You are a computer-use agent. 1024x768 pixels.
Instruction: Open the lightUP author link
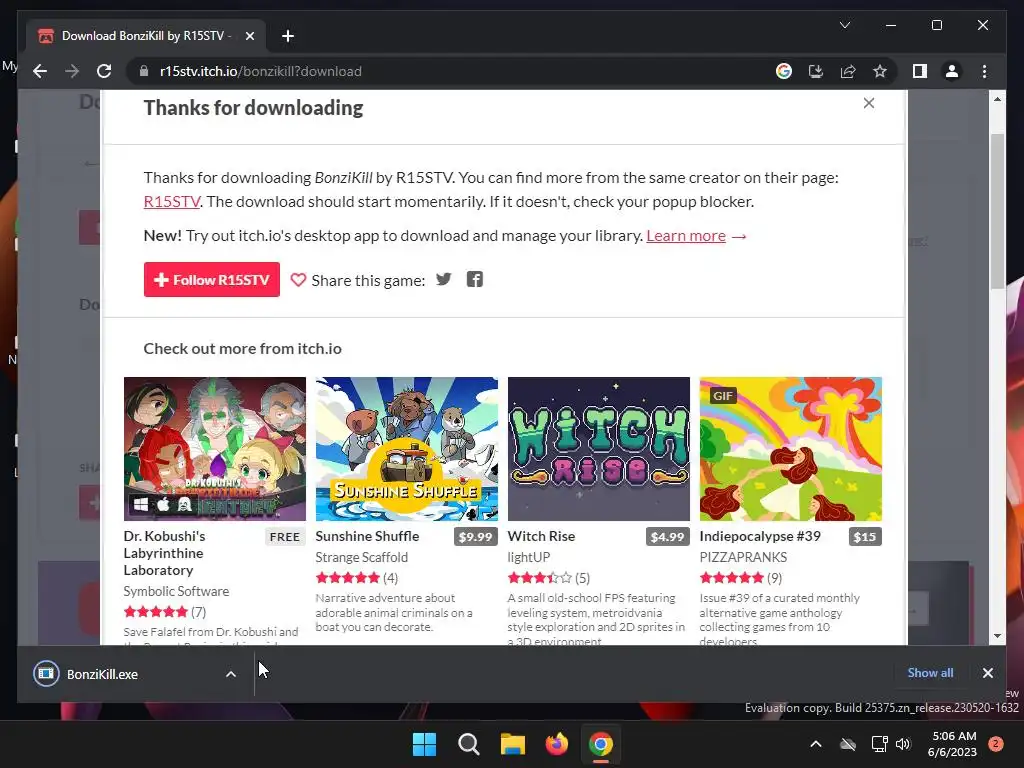pos(529,557)
